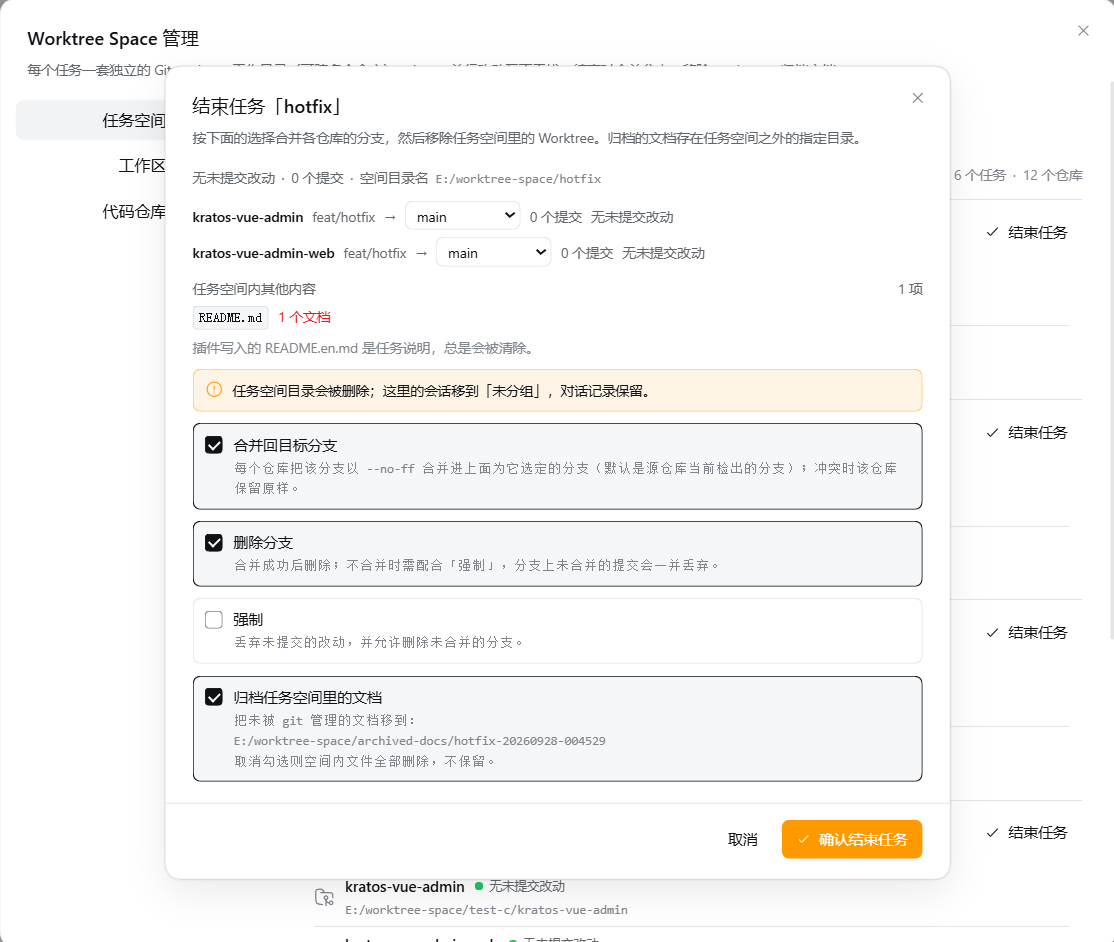1114x942 pixels.
Task: Click the 取消 button
Action: (742, 840)
